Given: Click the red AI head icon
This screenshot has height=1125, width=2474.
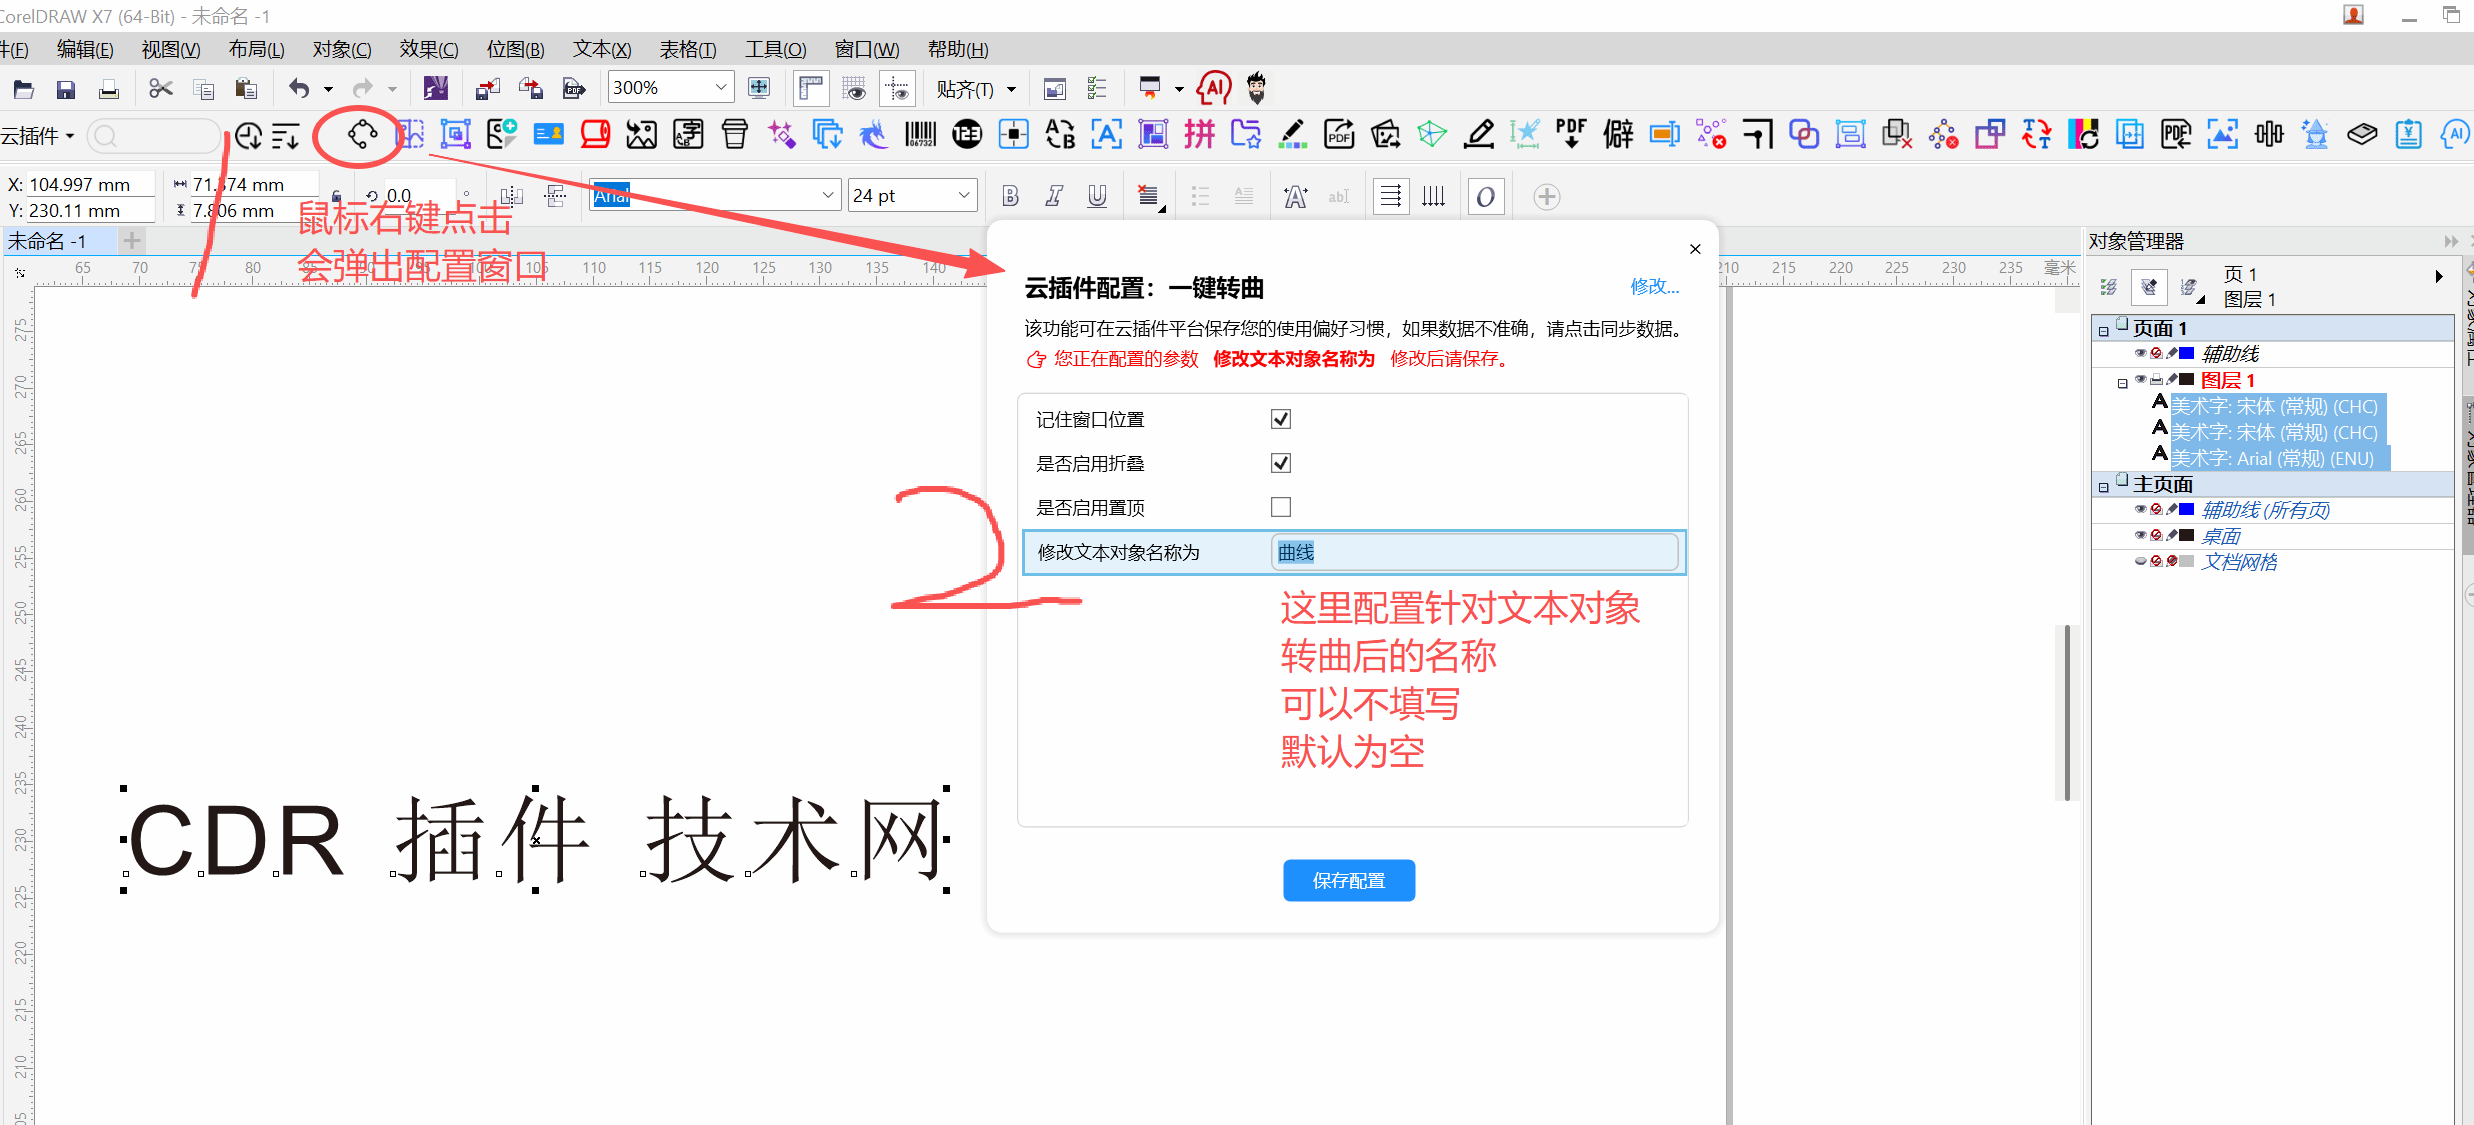Looking at the screenshot, I should [1213, 88].
